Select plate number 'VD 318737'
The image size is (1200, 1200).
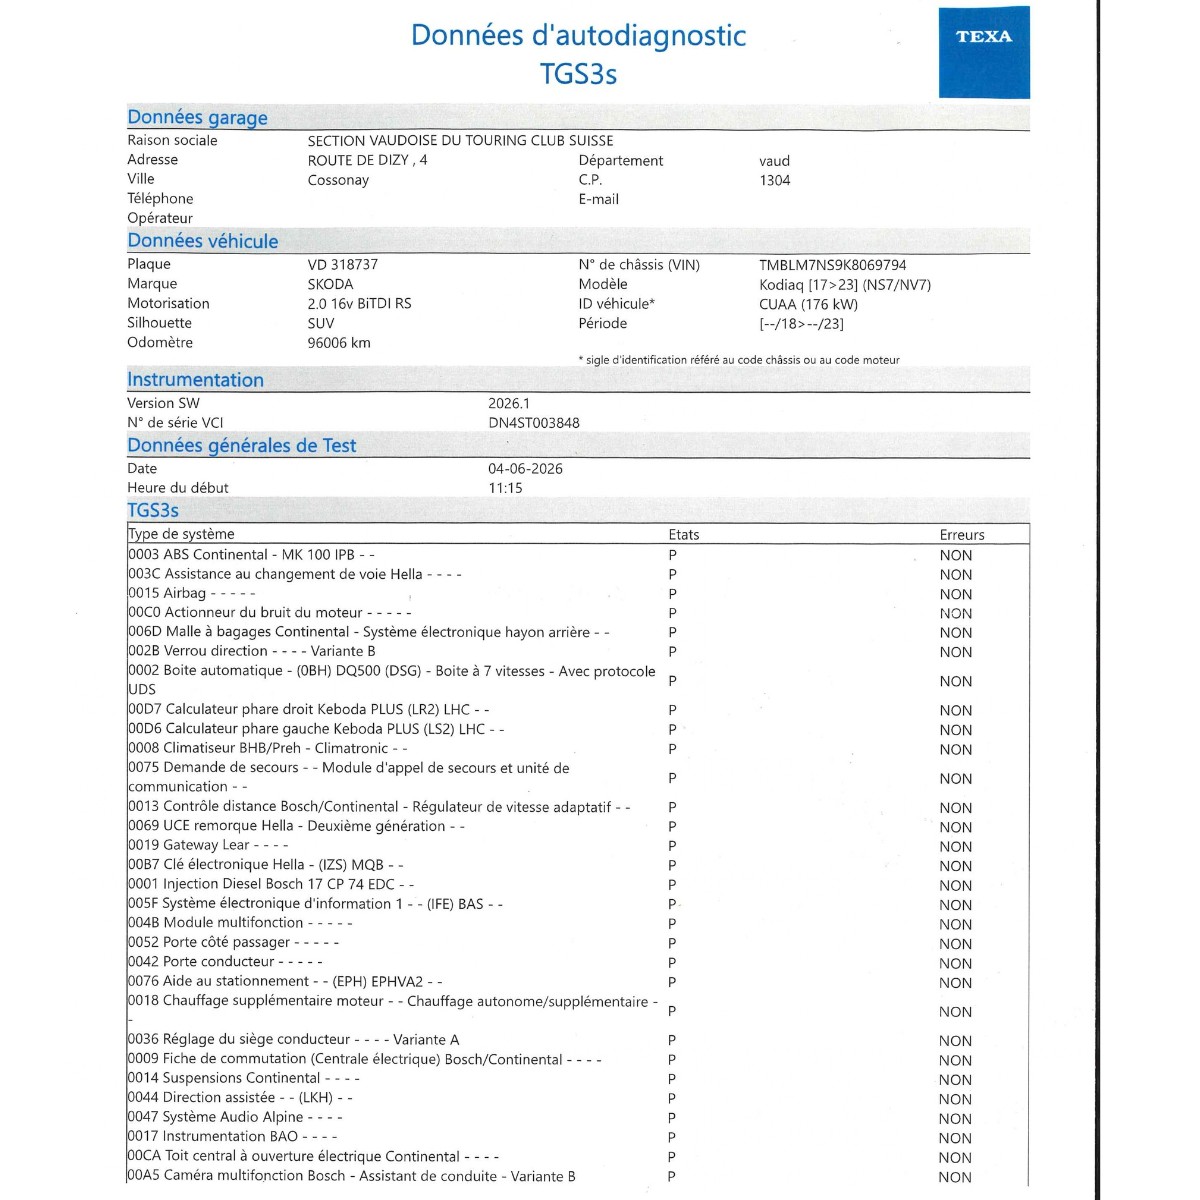pos(342,265)
